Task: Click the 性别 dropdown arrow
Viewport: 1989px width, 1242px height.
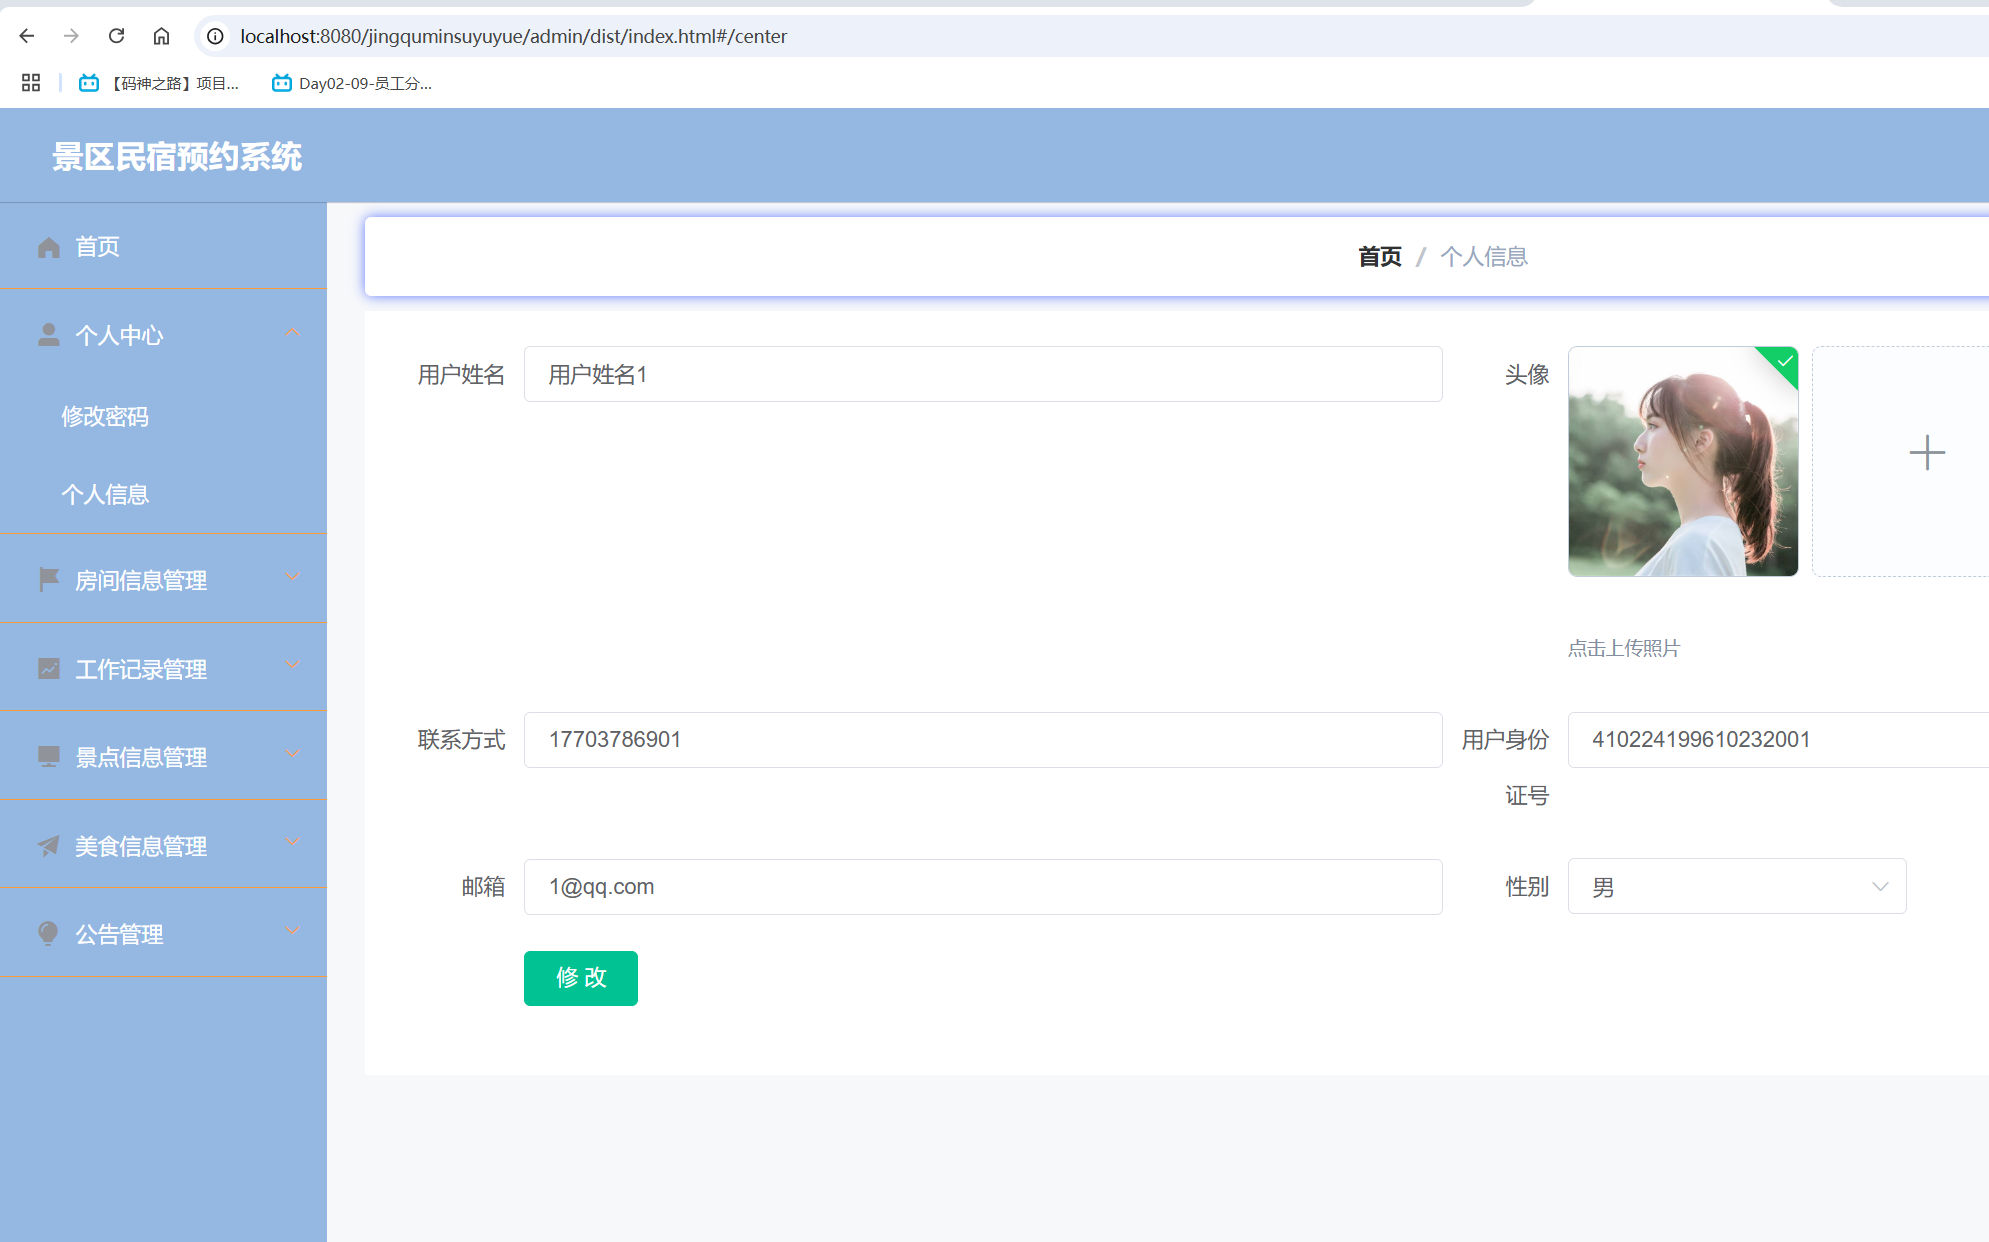Action: (x=1880, y=886)
